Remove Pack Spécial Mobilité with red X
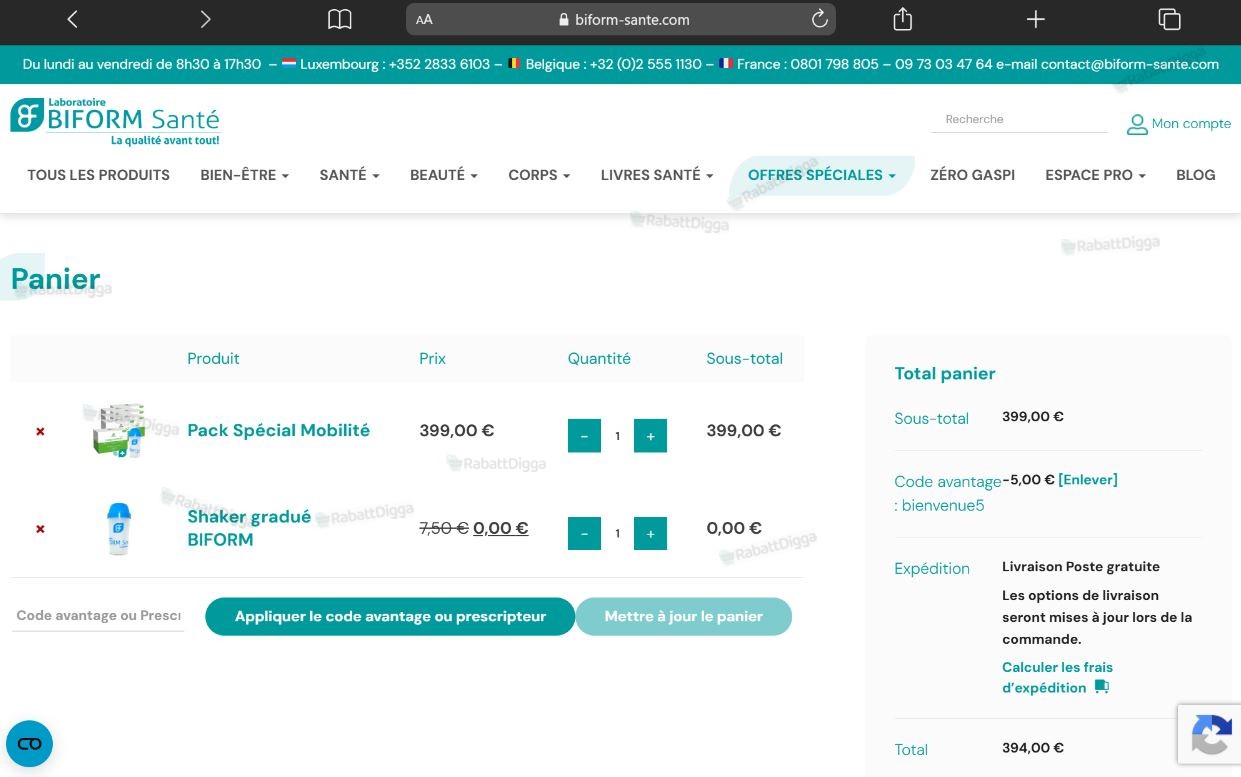The height and width of the screenshot is (777, 1241). click(x=40, y=432)
